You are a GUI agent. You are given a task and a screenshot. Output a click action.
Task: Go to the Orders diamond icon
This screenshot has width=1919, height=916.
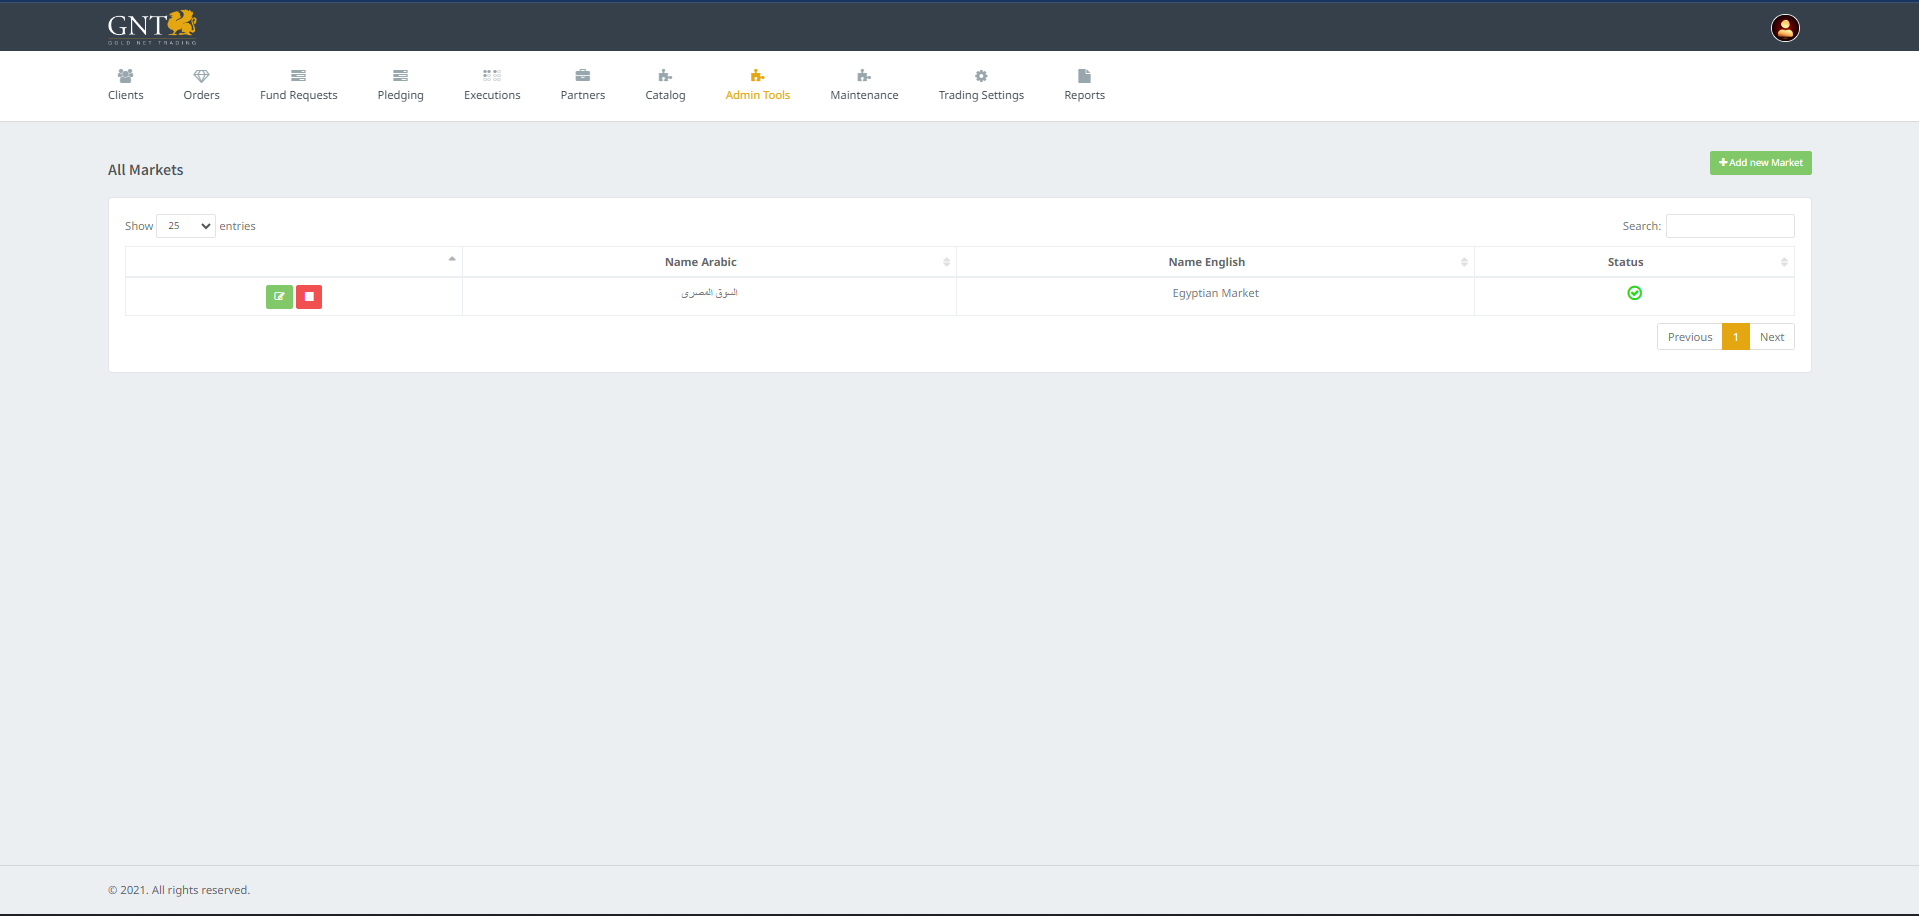(201, 76)
